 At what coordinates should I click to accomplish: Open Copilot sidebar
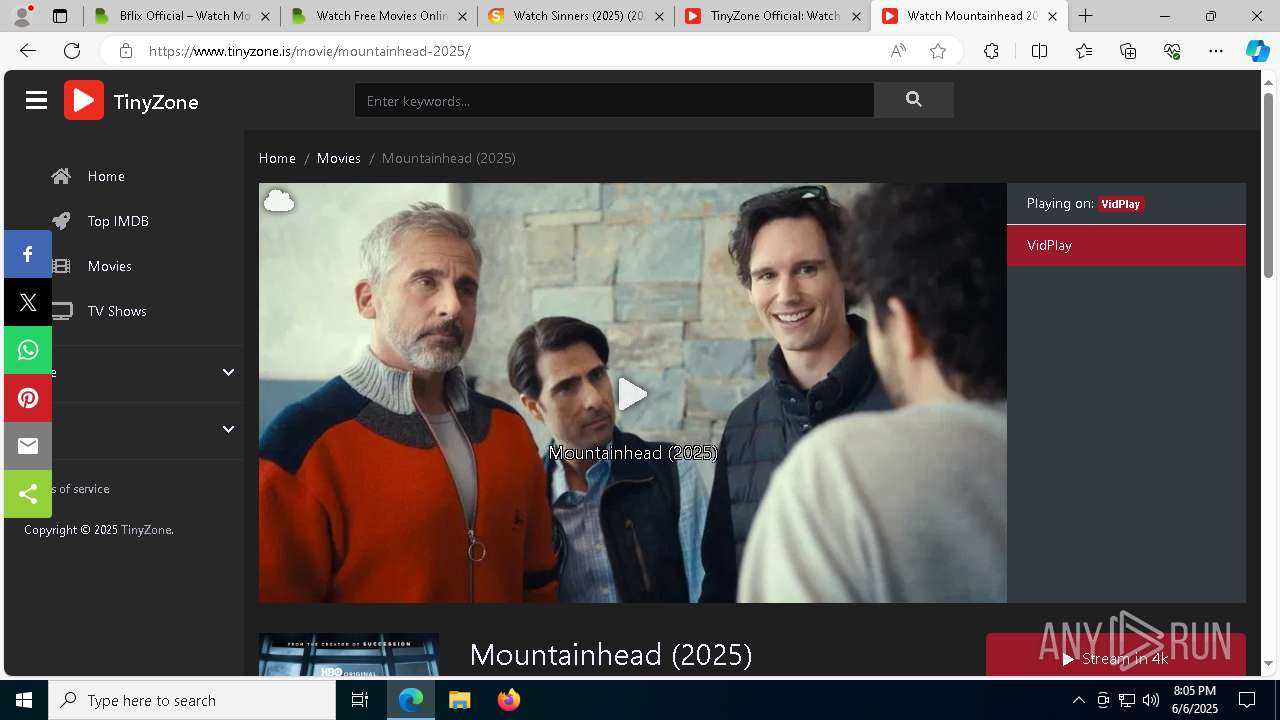point(1257,51)
